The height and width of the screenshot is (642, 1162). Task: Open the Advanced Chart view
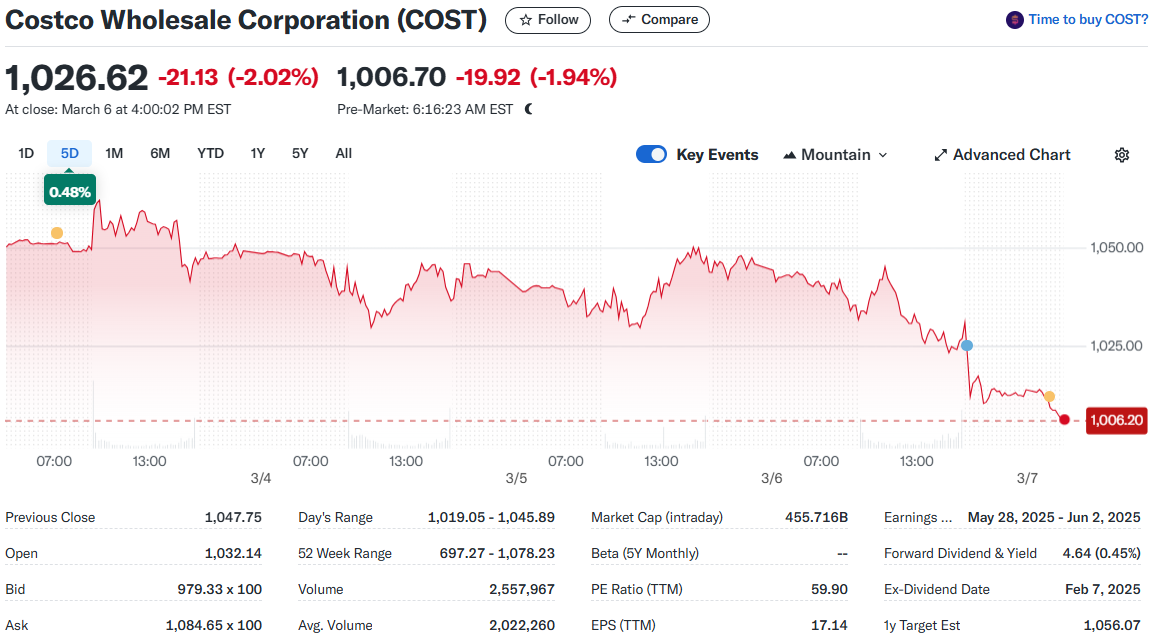[x=1002, y=155]
